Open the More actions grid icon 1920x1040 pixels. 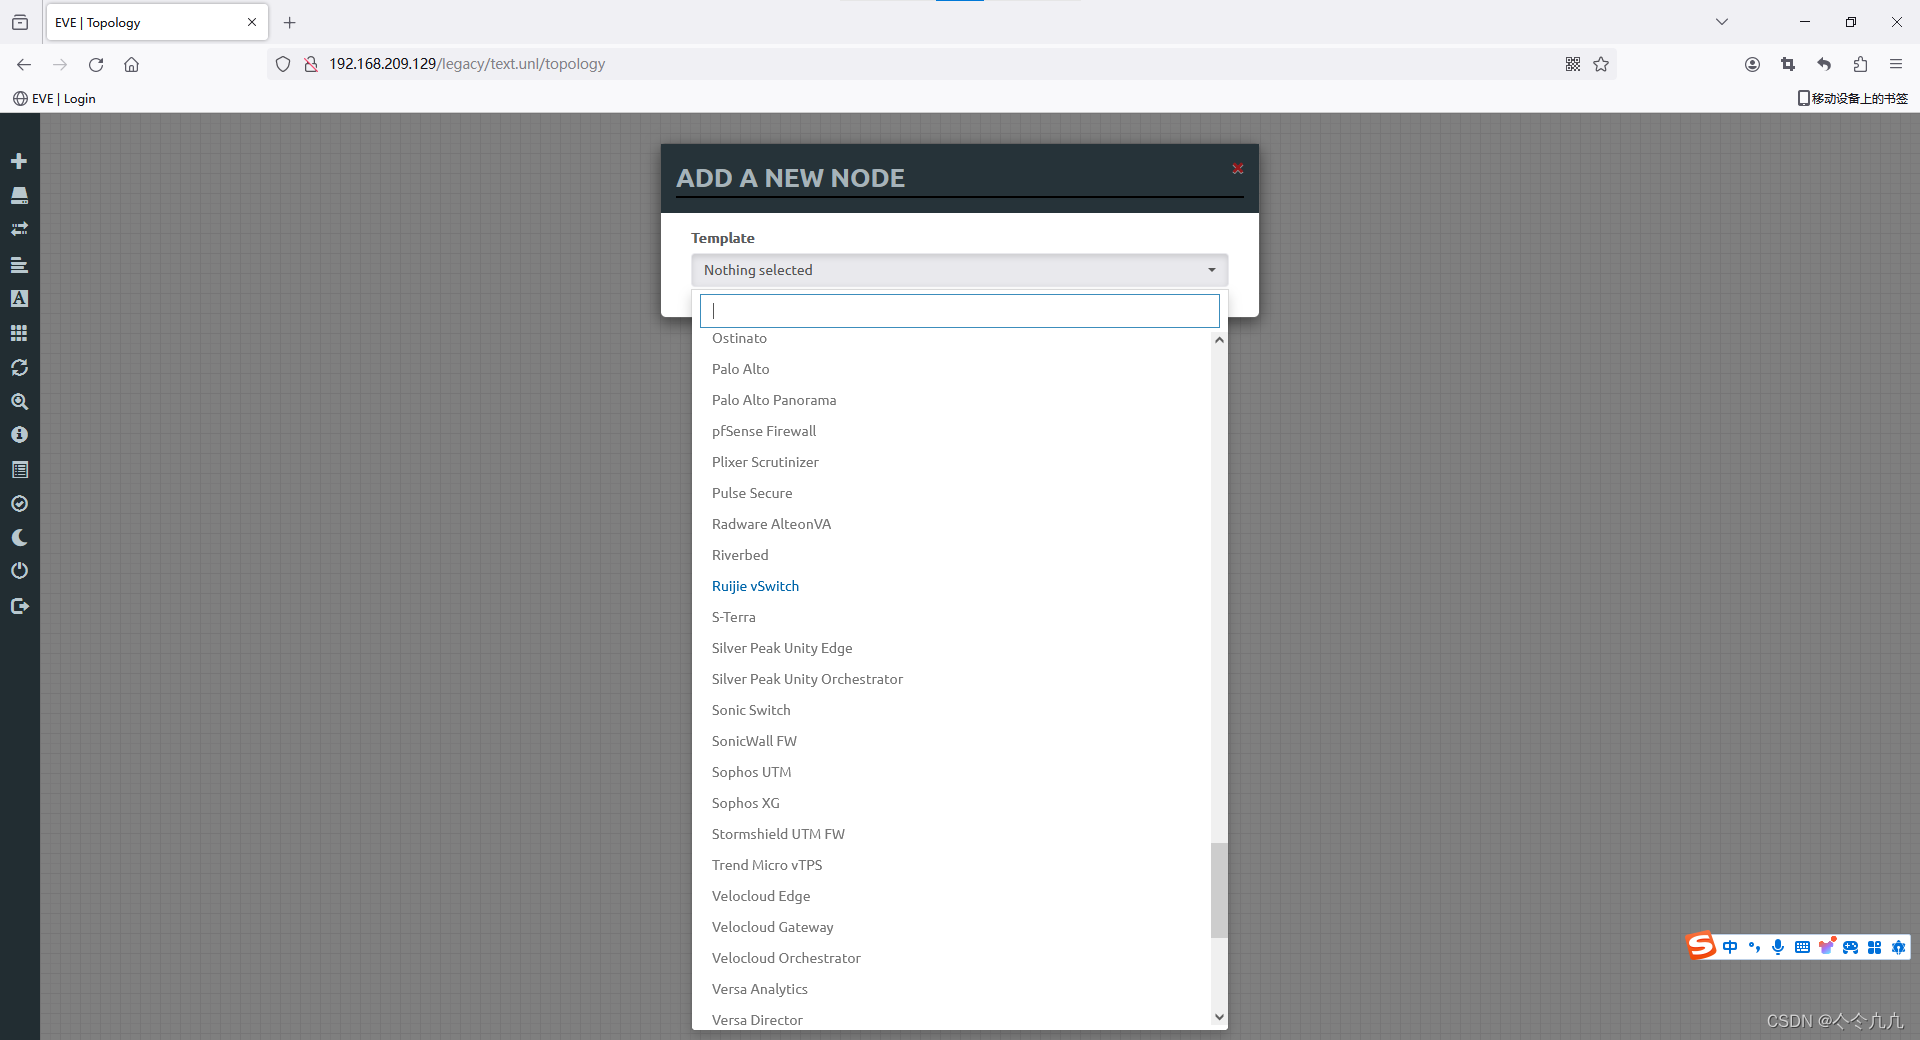tap(19, 333)
